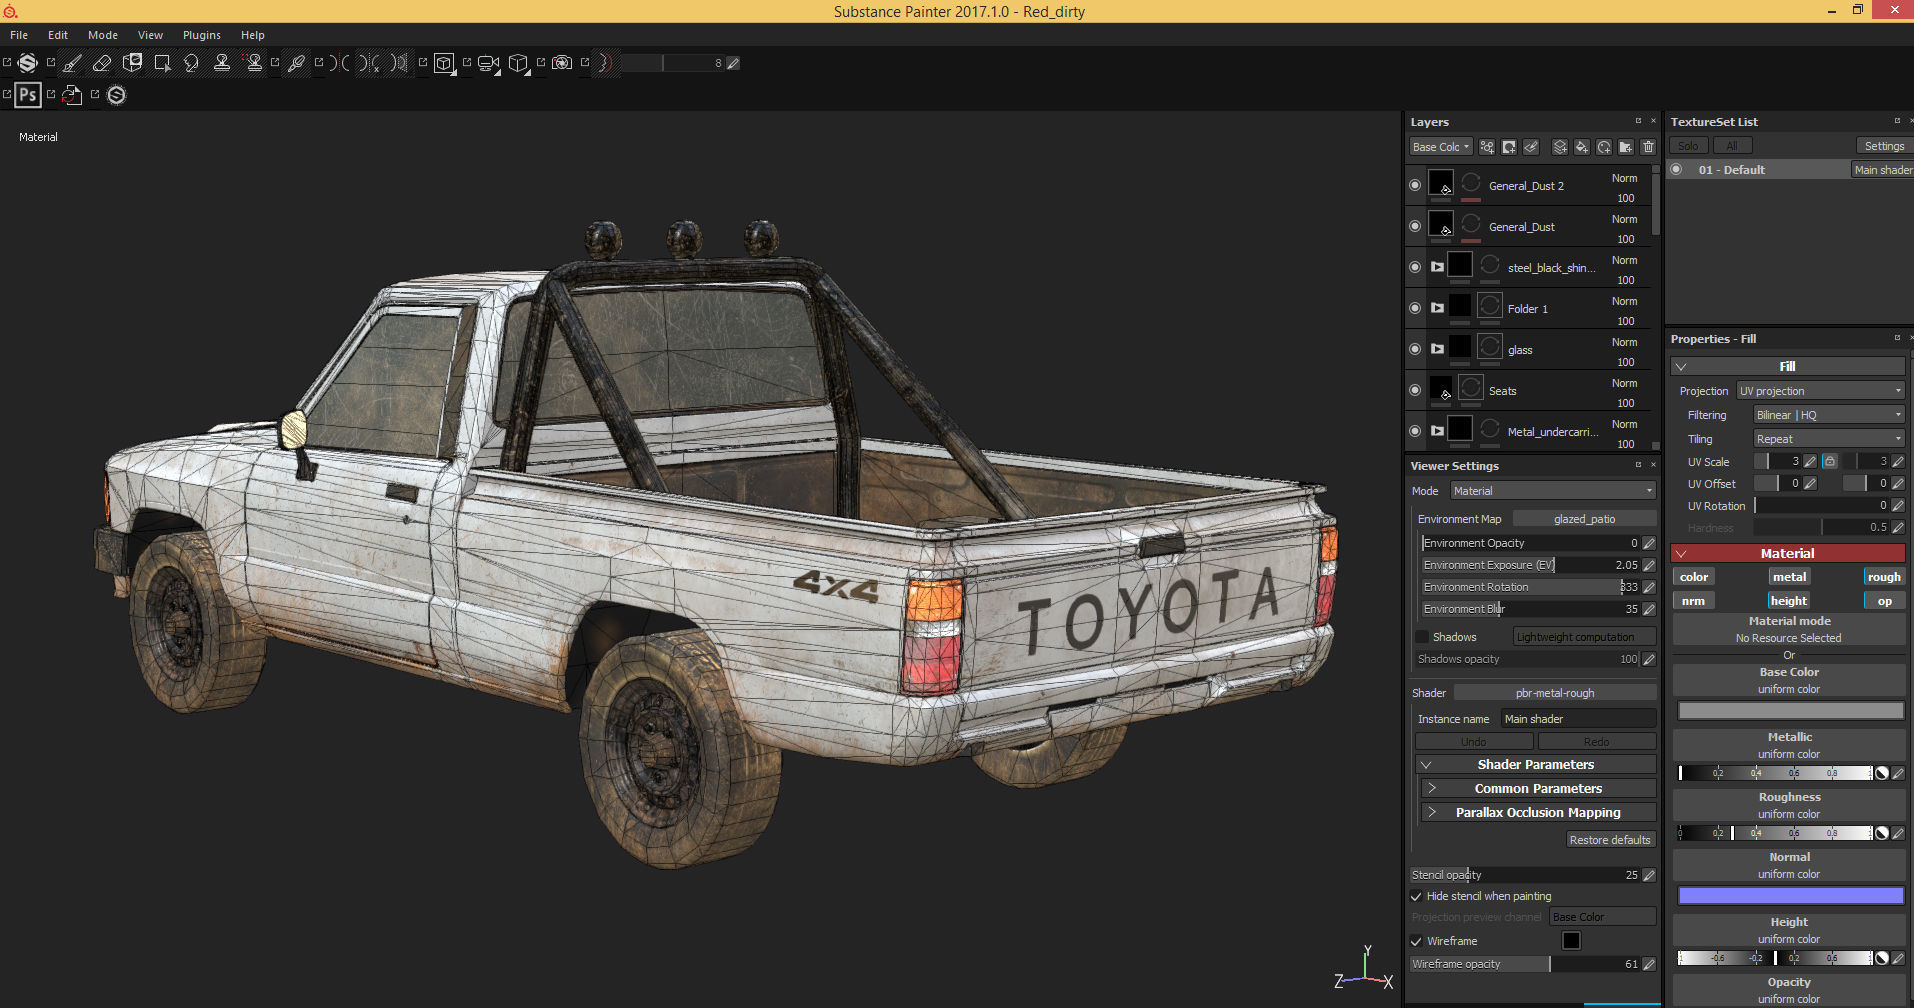The width and height of the screenshot is (1914, 1008).
Task: Select the Material Picker eyedropper tool
Action: coord(296,63)
